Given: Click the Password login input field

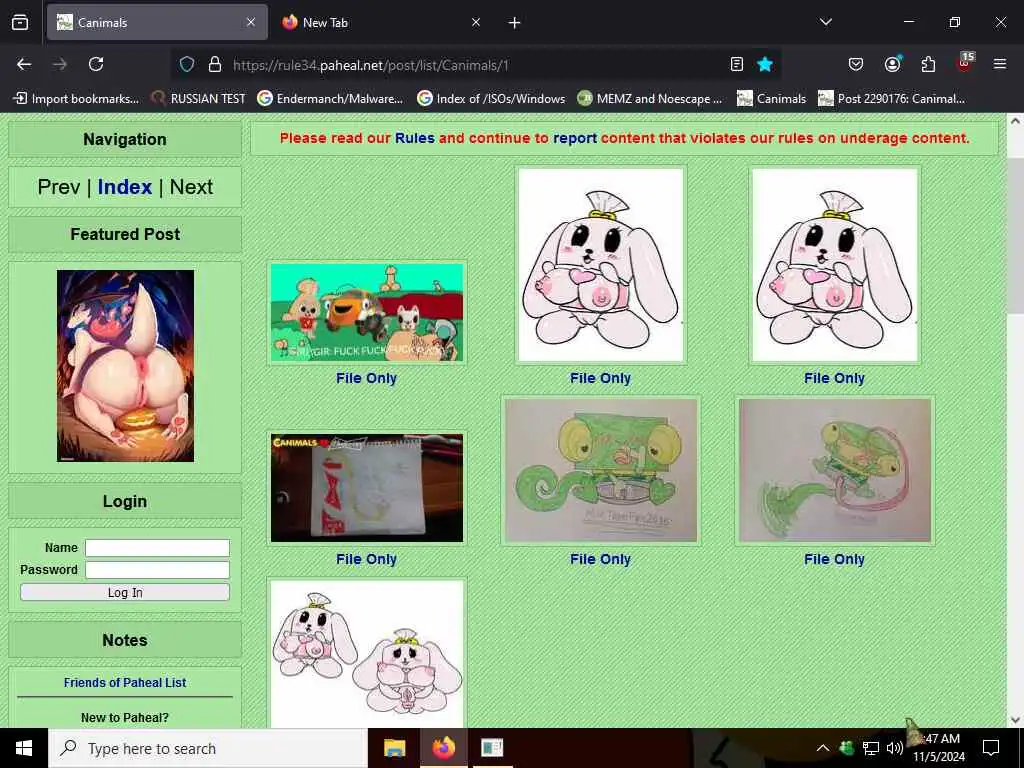Looking at the screenshot, I should [157, 570].
